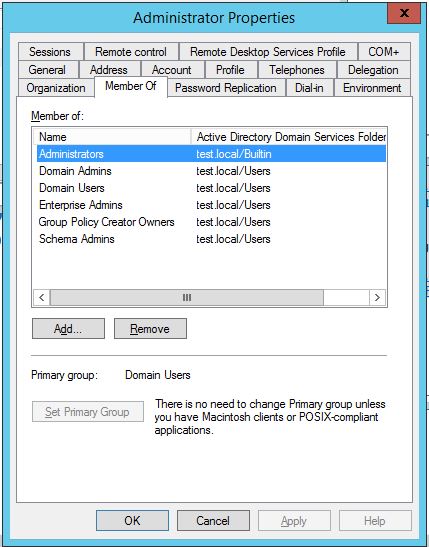Viewport: 429px width, 547px height.
Task: Cancel the Administrator Properties dialog
Action: (x=213, y=520)
